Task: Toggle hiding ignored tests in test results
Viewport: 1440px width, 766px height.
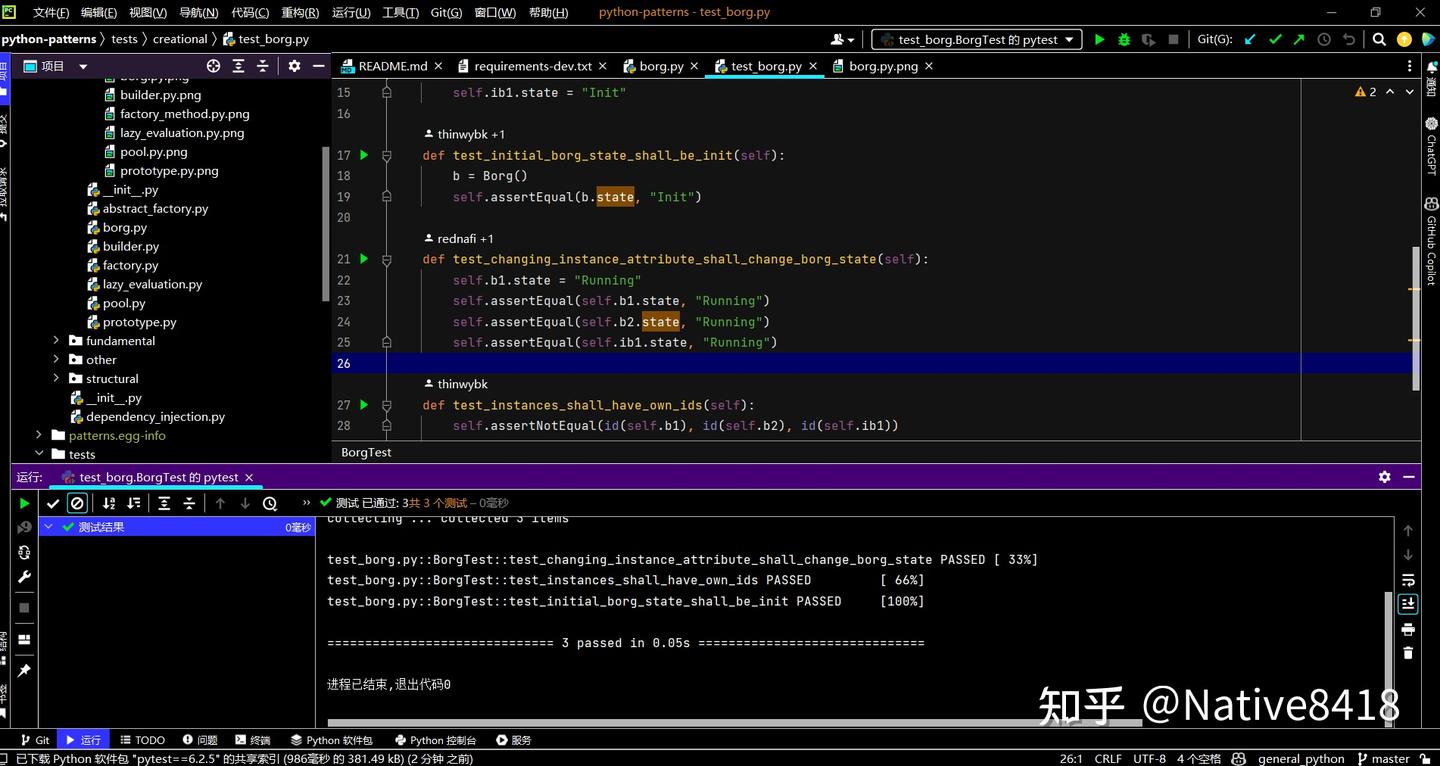Action: click(x=77, y=503)
